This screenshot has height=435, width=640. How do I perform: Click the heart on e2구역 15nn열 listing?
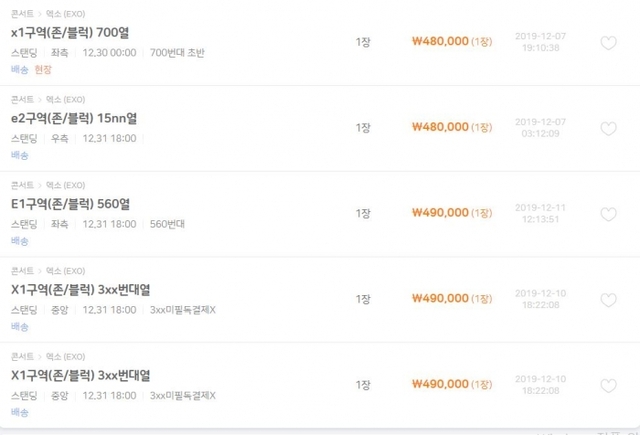(608, 129)
